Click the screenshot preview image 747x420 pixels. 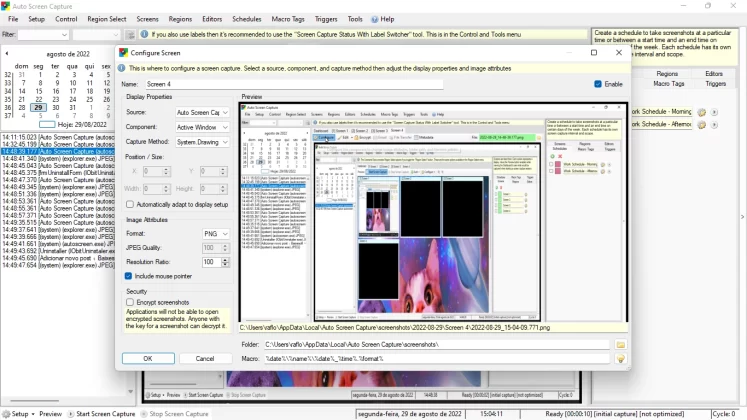pyautogui.click(x=433, y=212)
